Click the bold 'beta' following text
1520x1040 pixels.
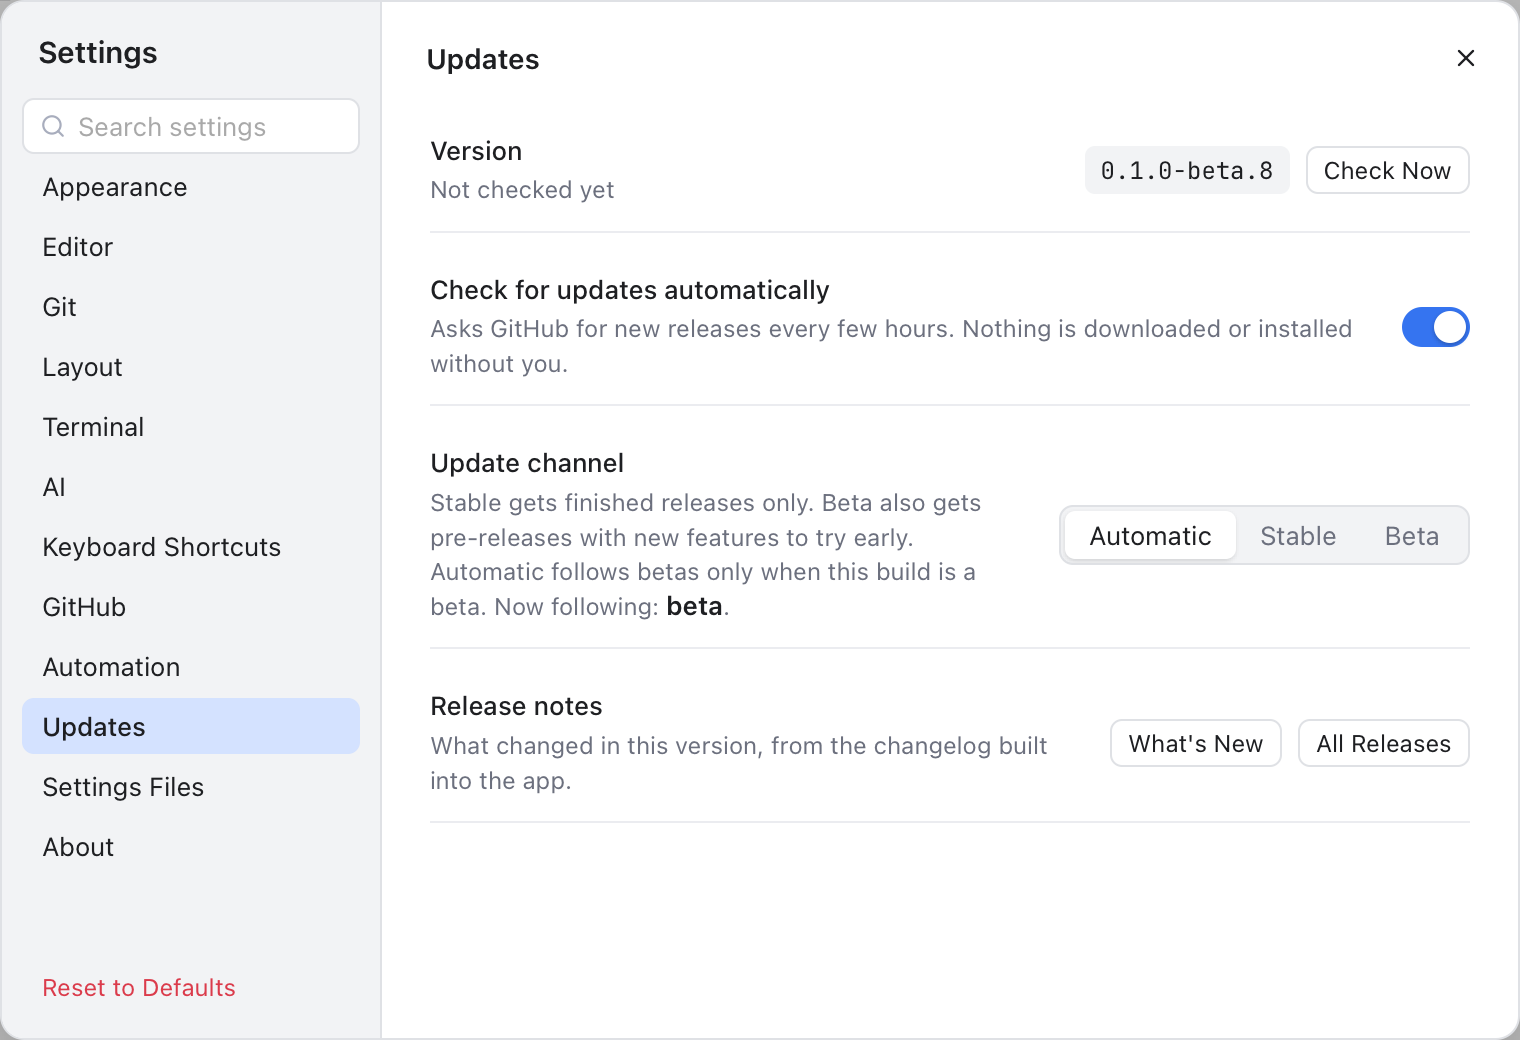pyautogui.click(x=694, y=607)
